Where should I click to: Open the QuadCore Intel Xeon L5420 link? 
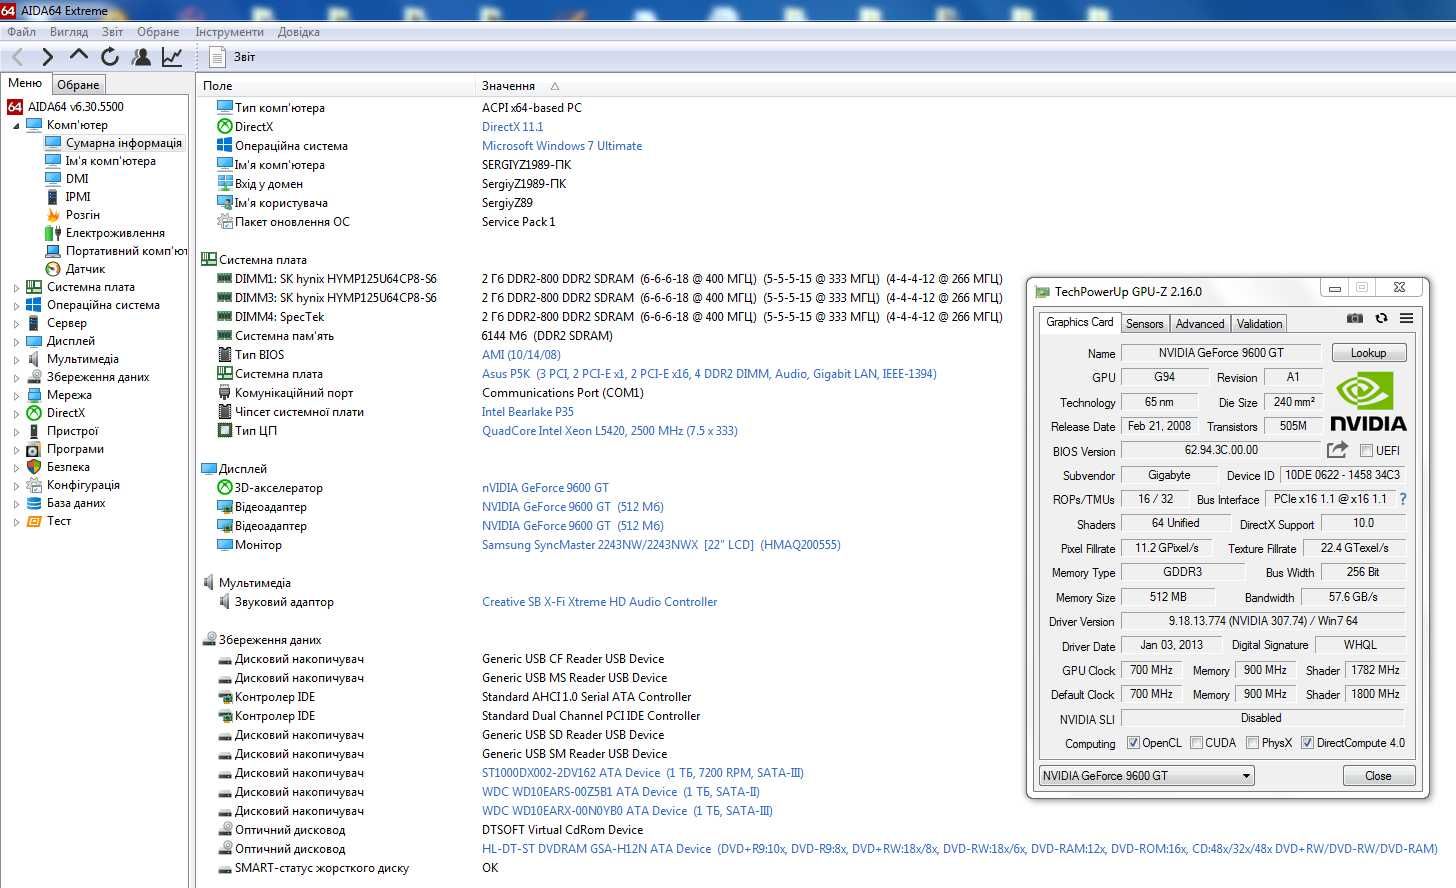[x=610, y=431]
